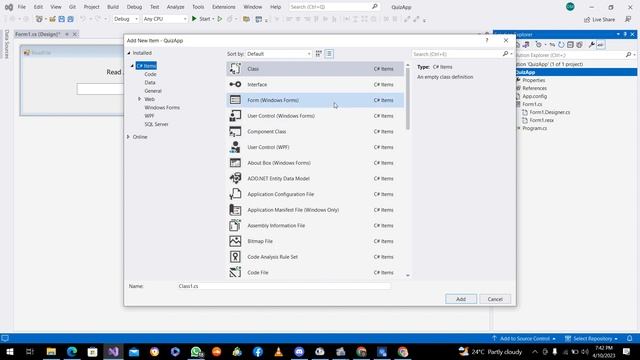Select Component Class template
640x360 pixels.
[315, 131]
